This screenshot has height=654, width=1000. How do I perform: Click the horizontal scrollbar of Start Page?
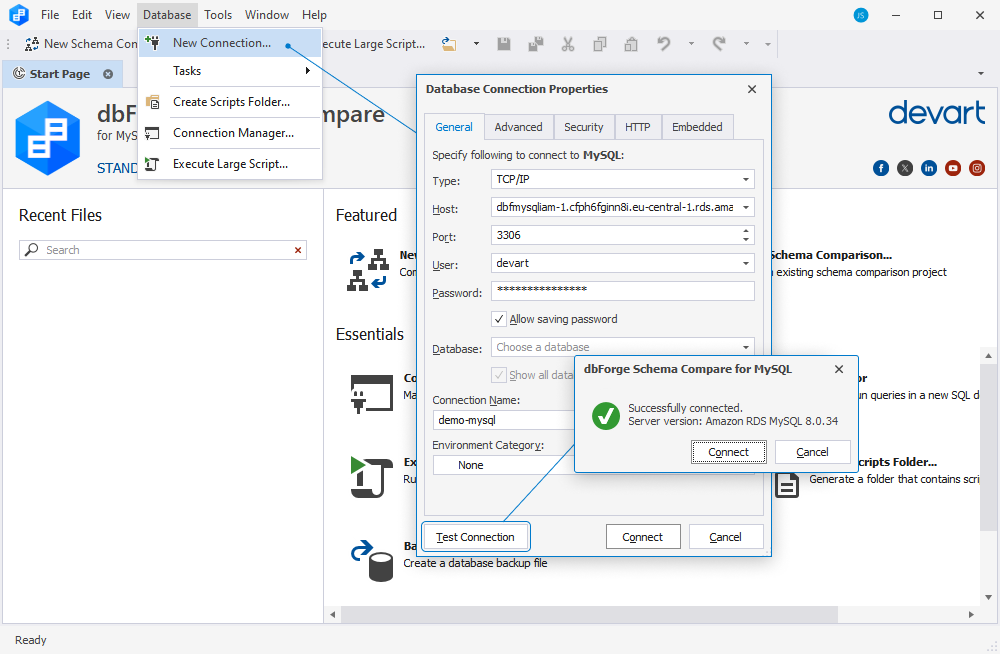click(589, 614)
